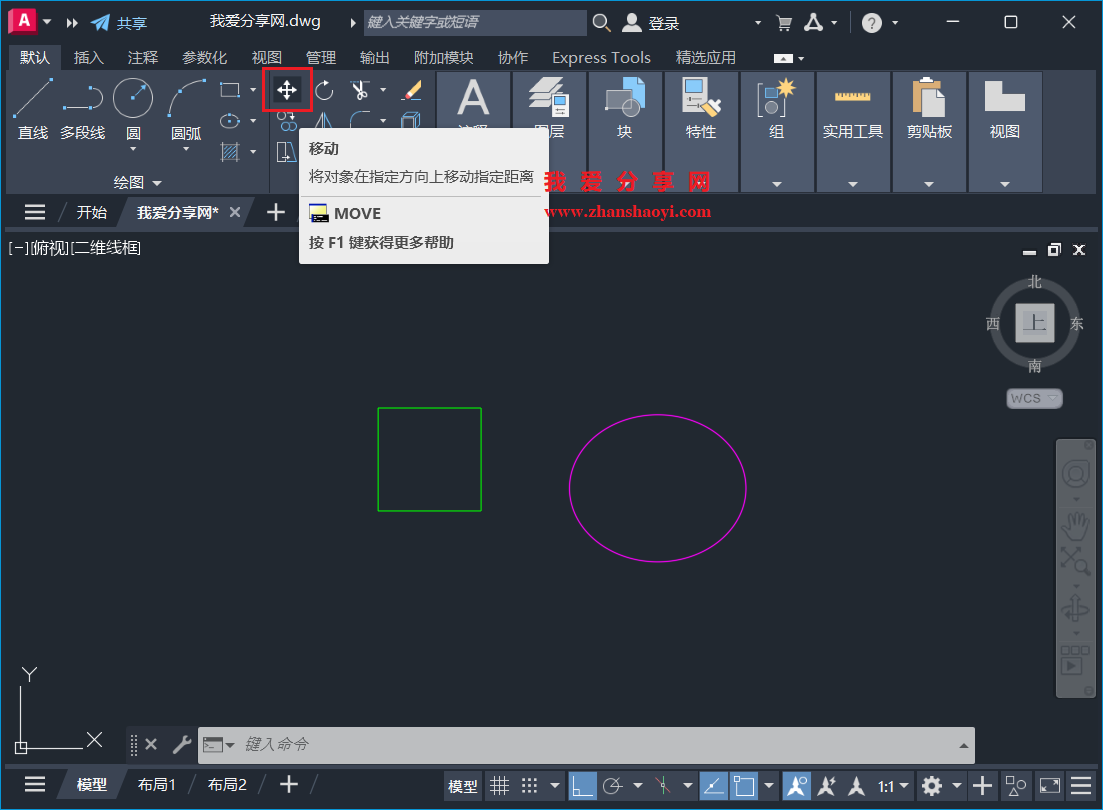
Task: Select the Pan hand tool in navigation bar
Action: pyautogui.click(x=1075, y=526)
